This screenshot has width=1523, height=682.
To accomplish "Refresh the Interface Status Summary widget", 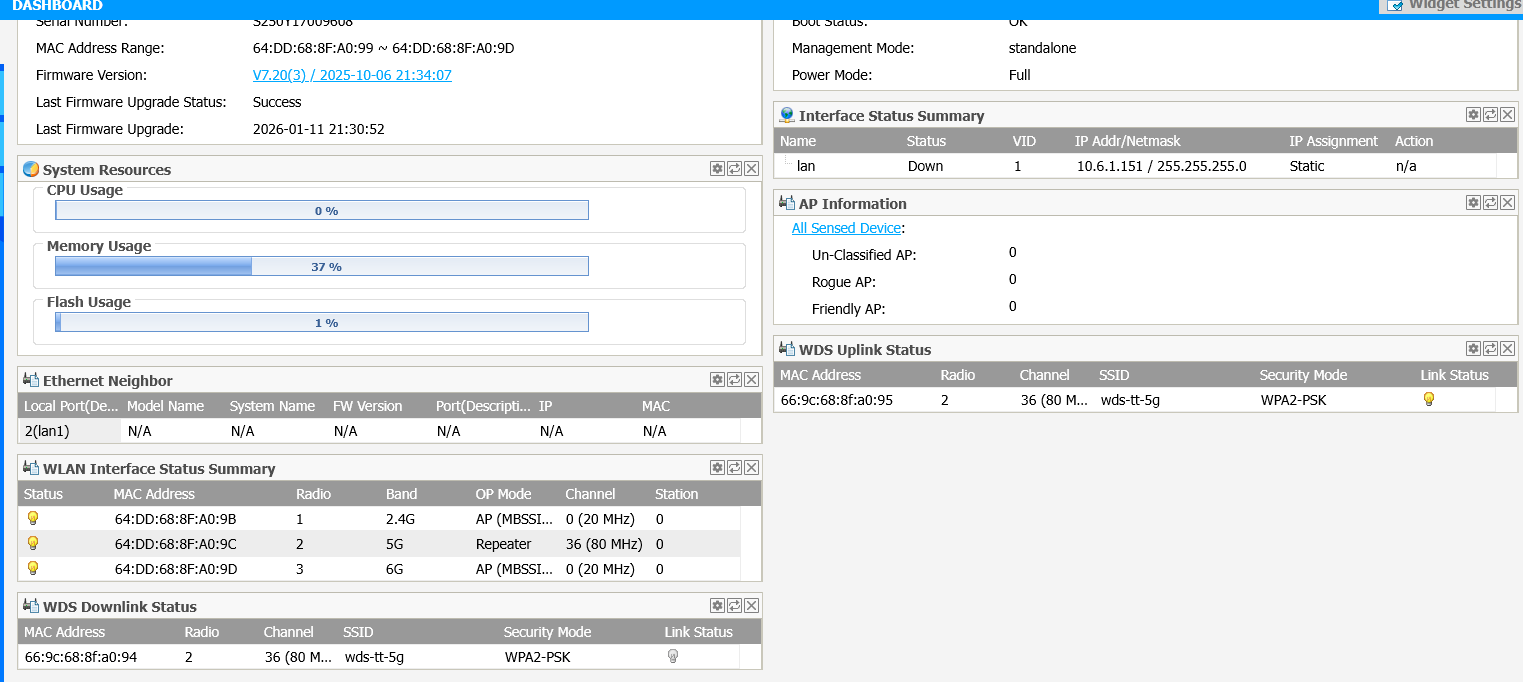I will point(1490,115).
